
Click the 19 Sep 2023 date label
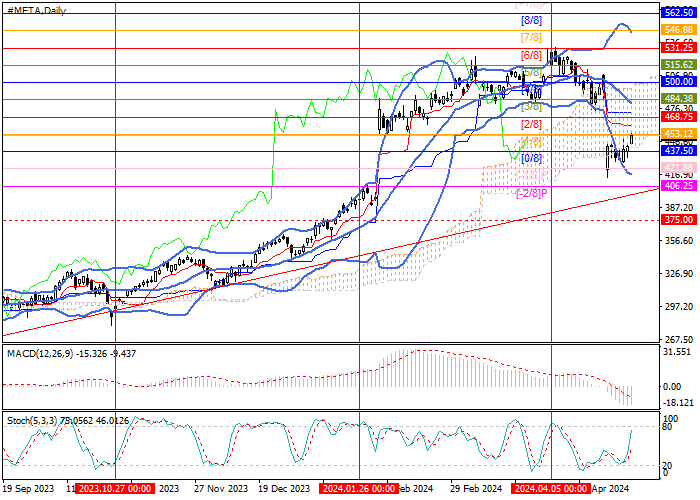click(29, 489)
